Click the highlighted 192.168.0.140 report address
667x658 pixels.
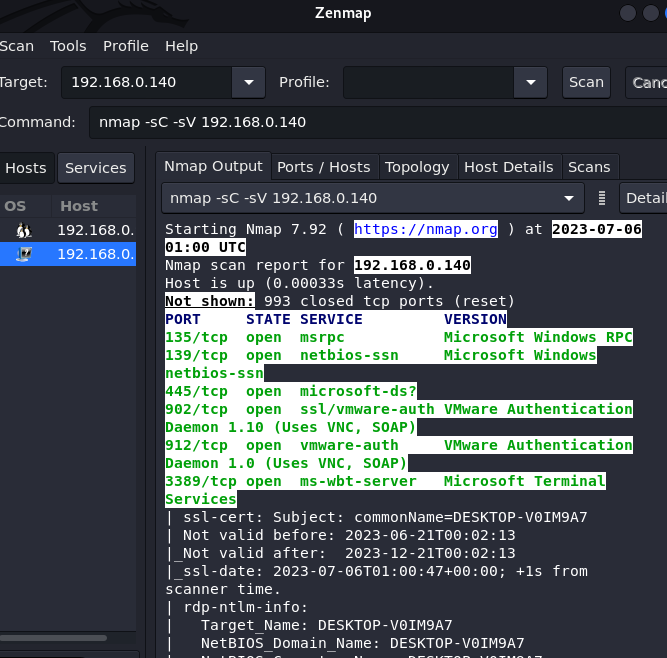tap(412, 265)
